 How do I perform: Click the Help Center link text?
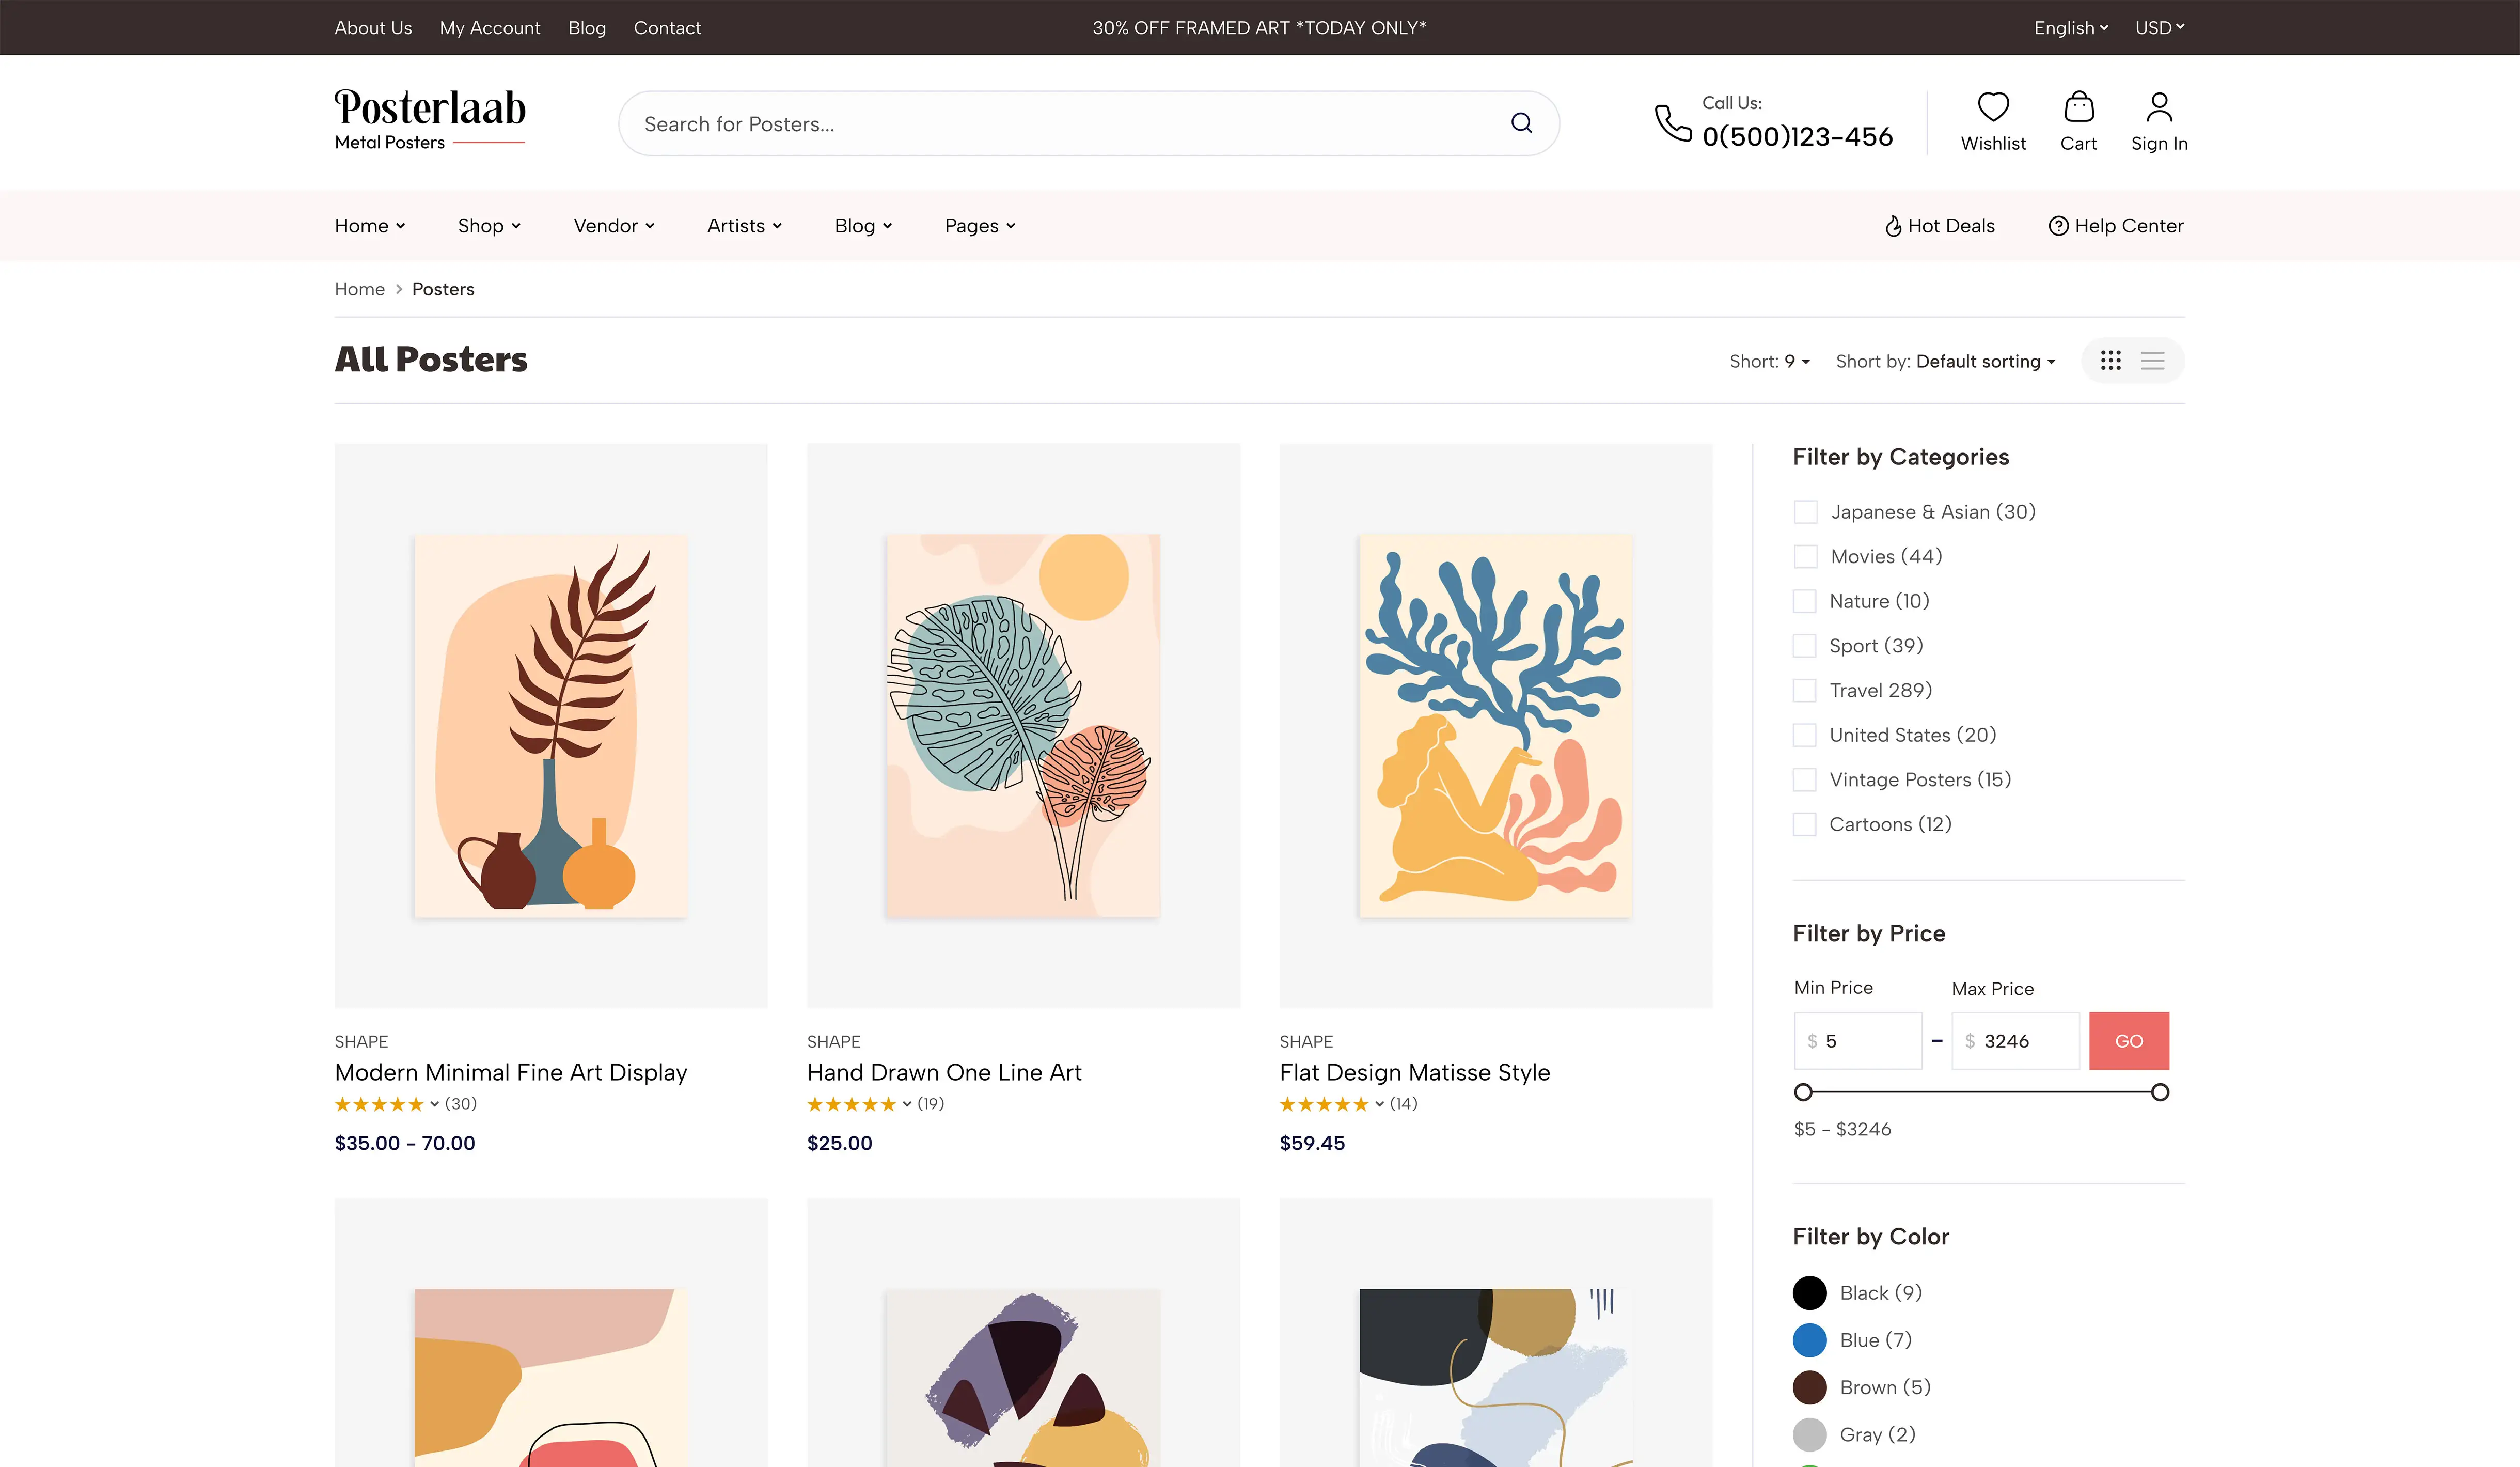click(2128, 226)
